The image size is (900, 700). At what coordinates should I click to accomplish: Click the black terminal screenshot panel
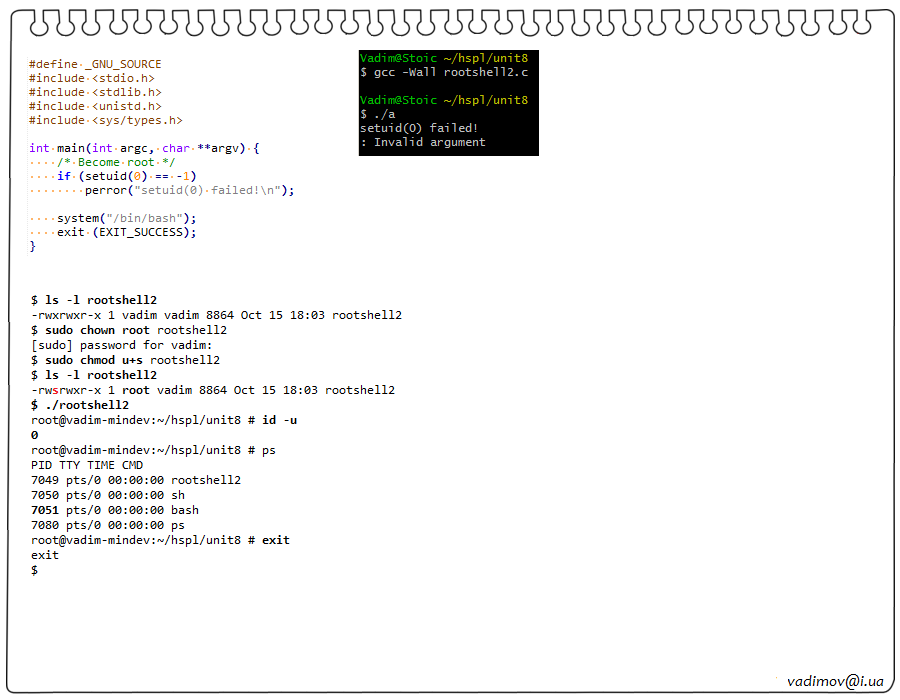click(x=448, y=103)
